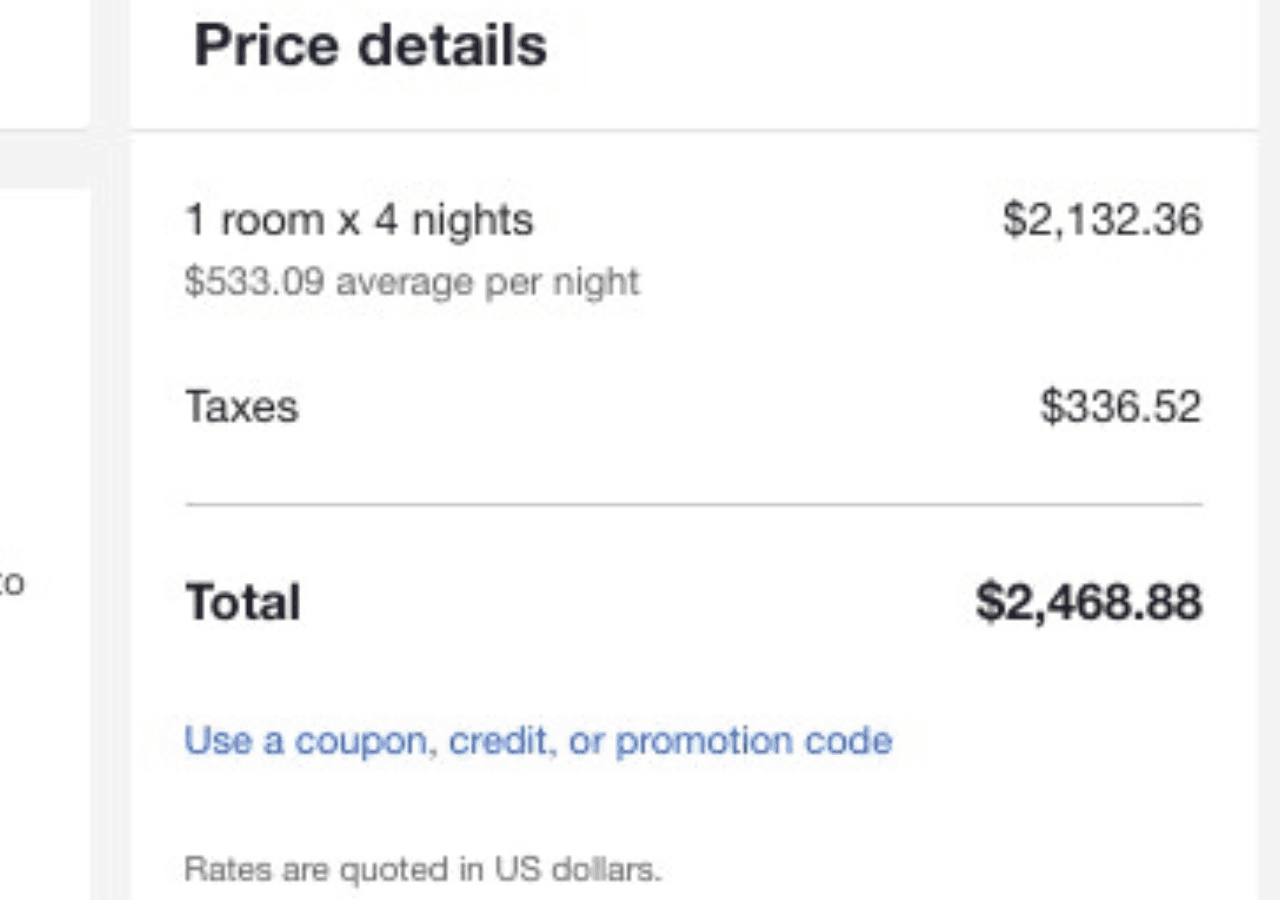Click the partially visible "to" text at left
The width and height of the screenshot is (1280, 900).
12,582
